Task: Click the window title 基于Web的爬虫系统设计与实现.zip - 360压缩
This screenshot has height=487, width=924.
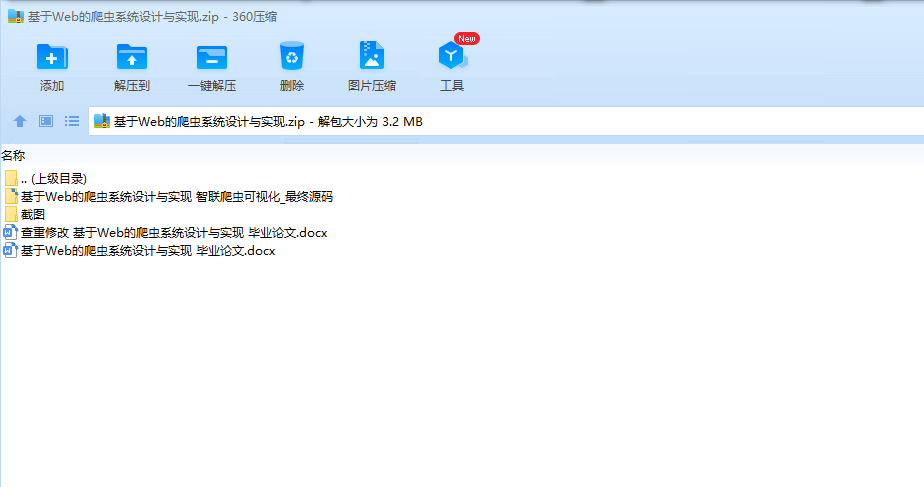Action: [152, 17]
